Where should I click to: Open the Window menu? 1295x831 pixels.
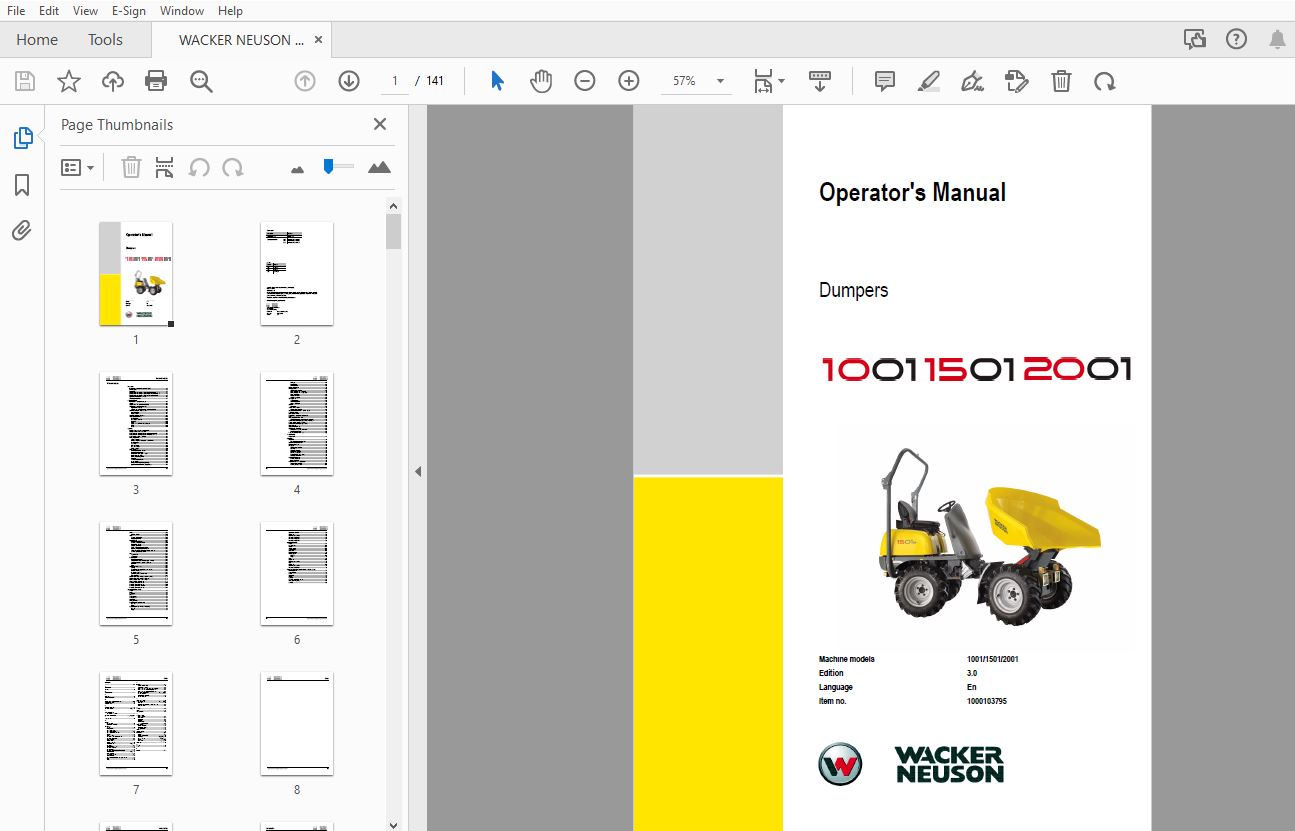182,10
